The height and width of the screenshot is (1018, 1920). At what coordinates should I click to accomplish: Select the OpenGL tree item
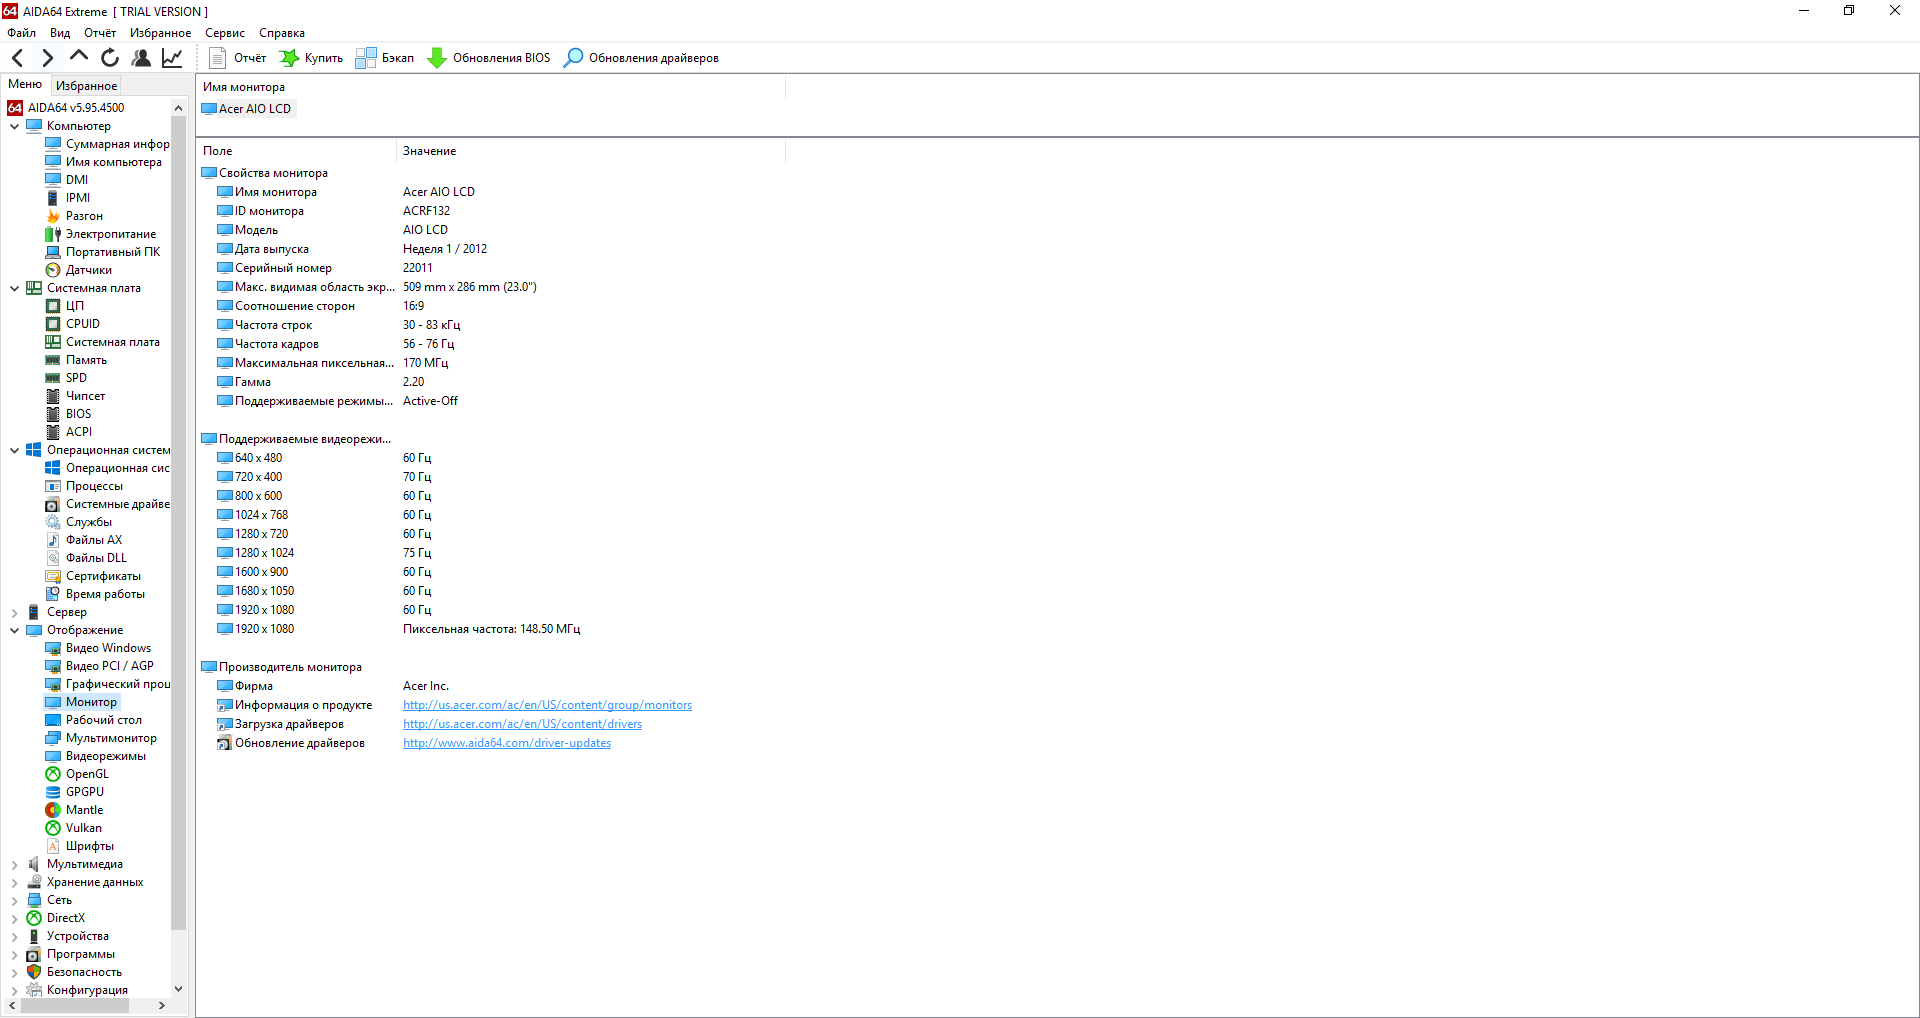(x=78, y=774)
